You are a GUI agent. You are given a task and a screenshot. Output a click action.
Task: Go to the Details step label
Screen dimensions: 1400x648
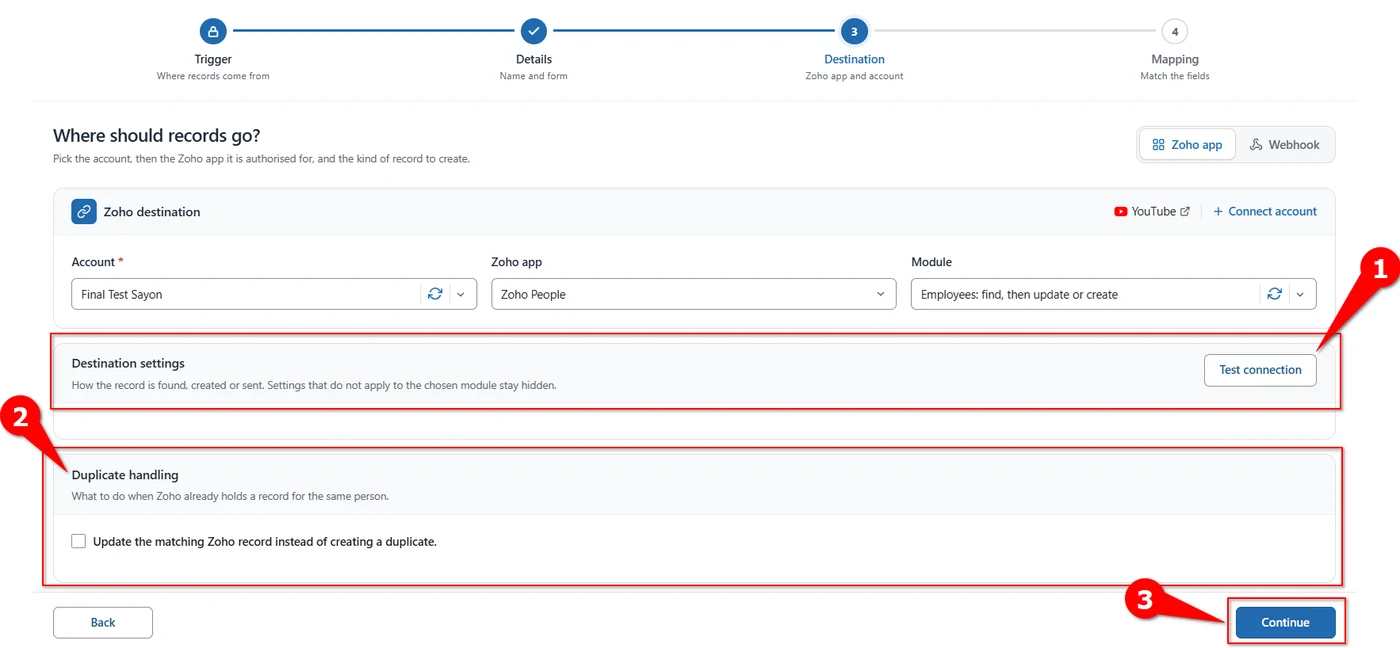534,59
